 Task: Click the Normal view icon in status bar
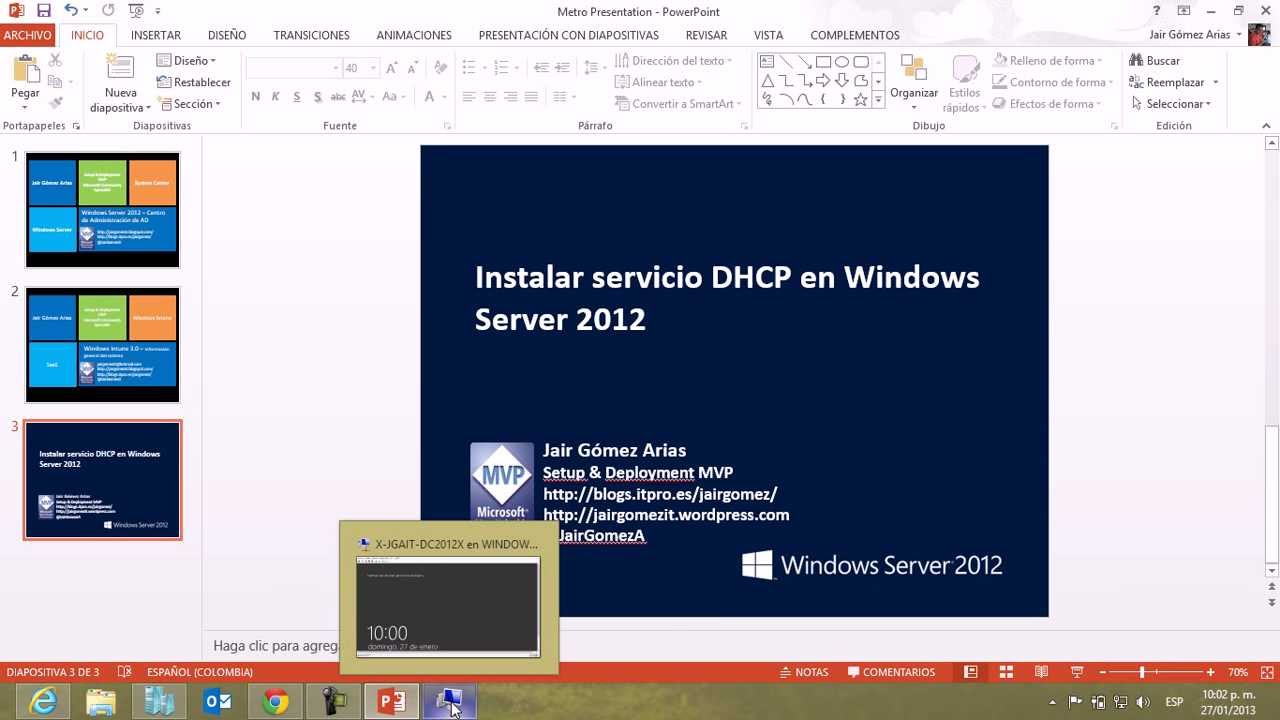pos(971,672)
